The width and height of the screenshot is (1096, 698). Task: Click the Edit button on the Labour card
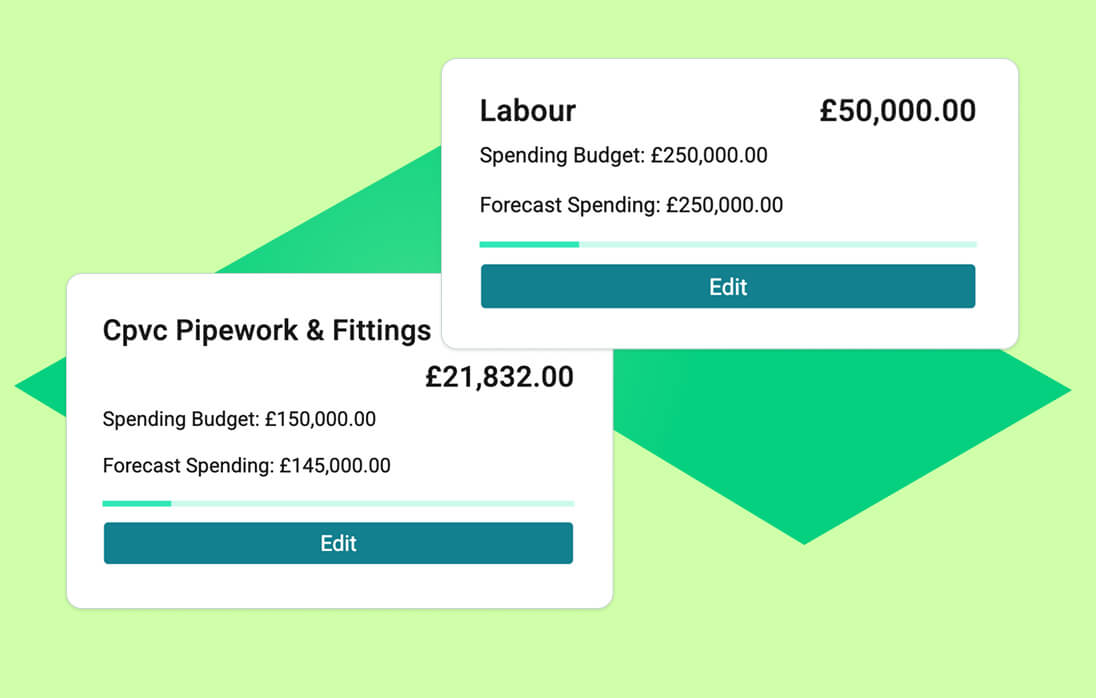[727, 287]
